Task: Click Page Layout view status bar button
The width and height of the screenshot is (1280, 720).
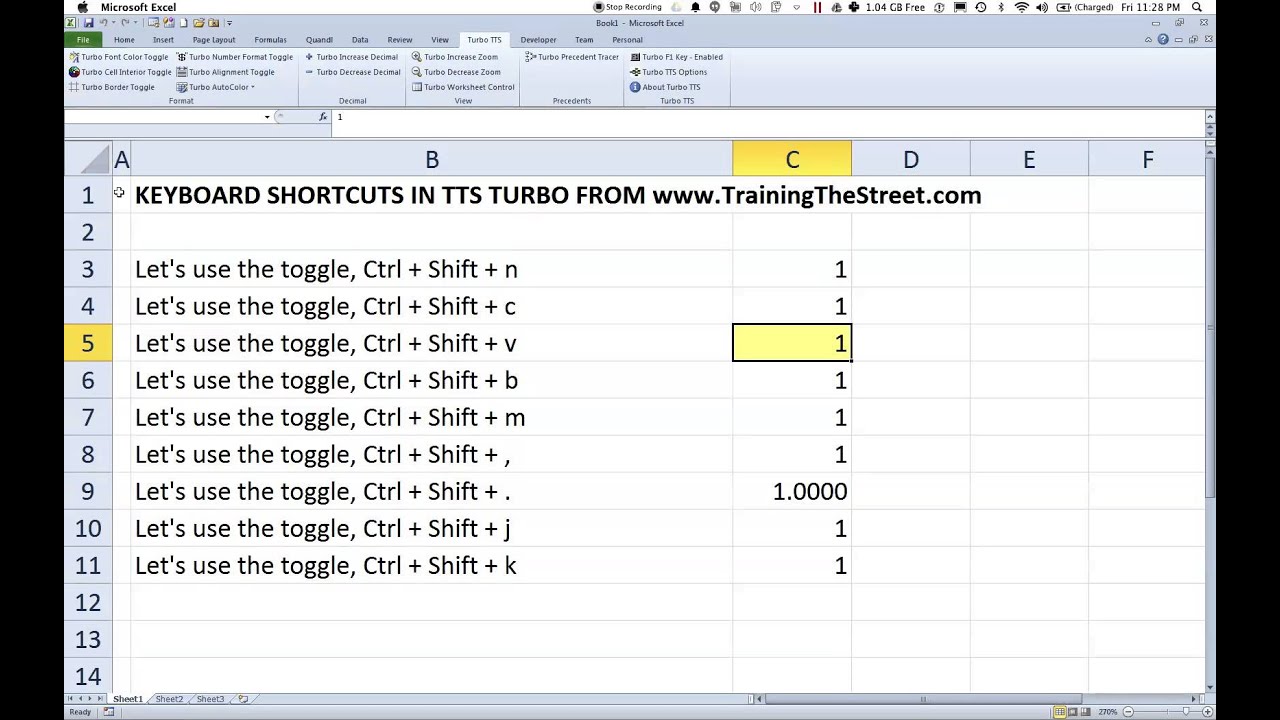Action: [x=1072, y=712]
